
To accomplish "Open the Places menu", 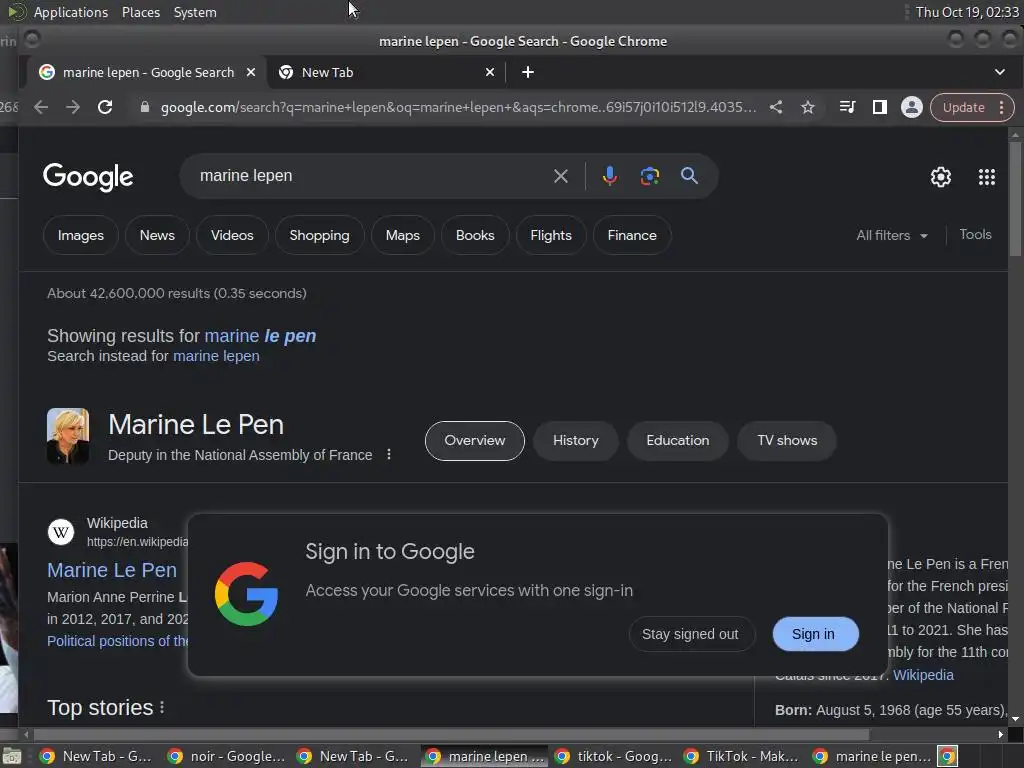I will click(x=140, y=12).
